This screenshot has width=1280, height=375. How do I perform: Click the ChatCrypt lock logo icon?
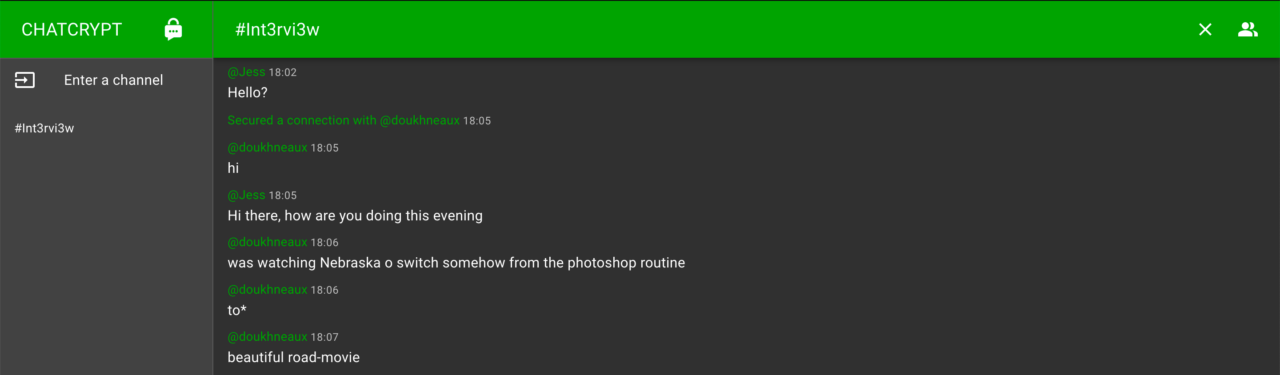click(x=173, y=29)
